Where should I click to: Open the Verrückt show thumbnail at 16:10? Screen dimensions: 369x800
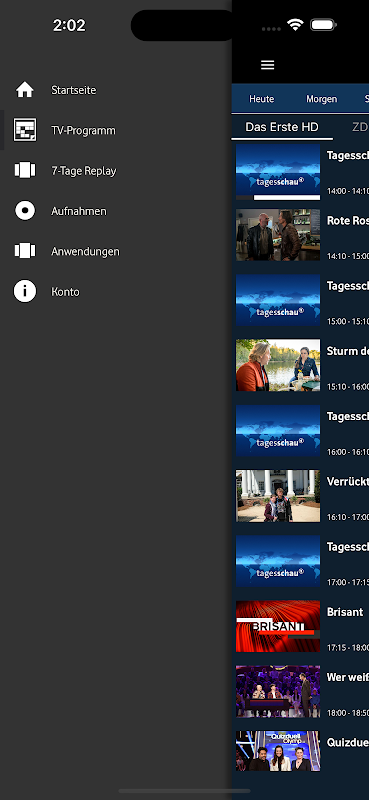[x=278, y=495]
